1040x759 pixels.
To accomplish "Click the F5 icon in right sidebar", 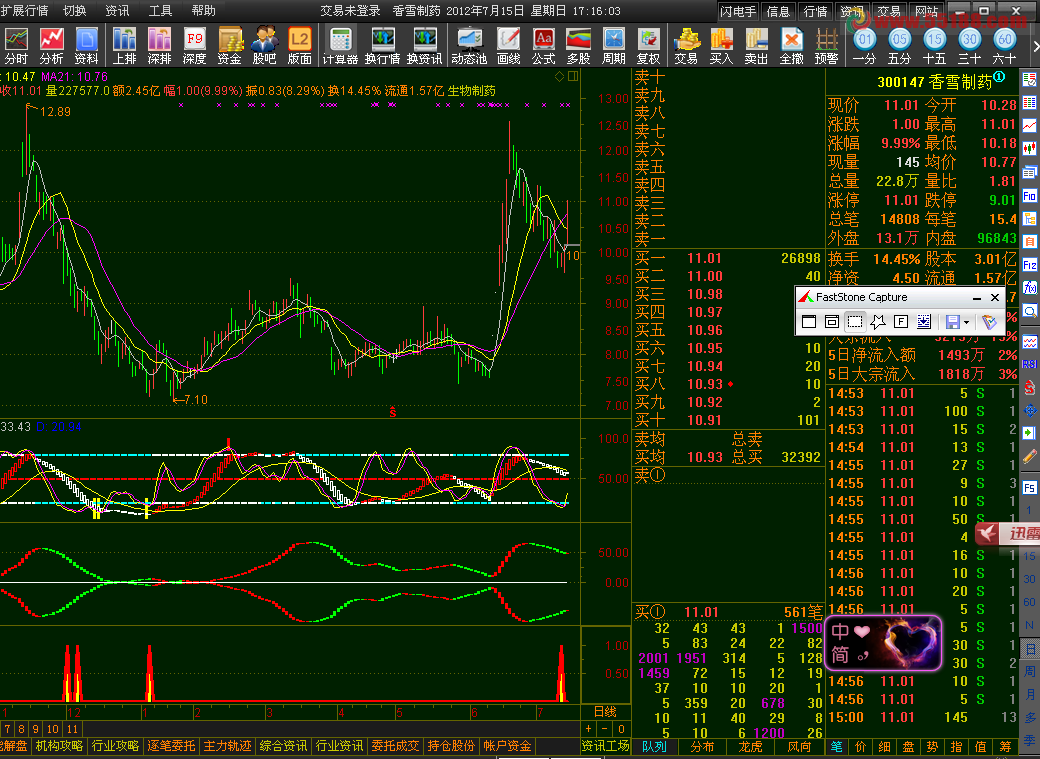I will click(x=1029, y=488).
